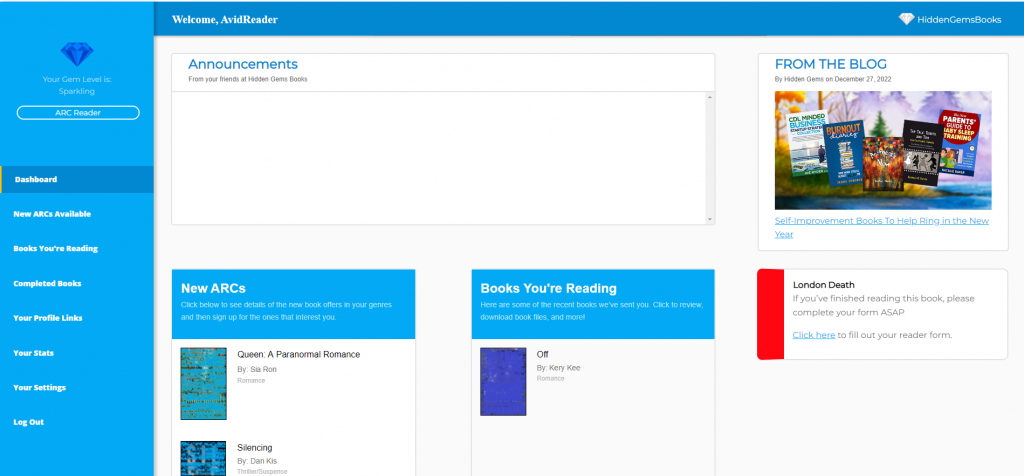Select Completed Books from sidebar

pos(47,284)
